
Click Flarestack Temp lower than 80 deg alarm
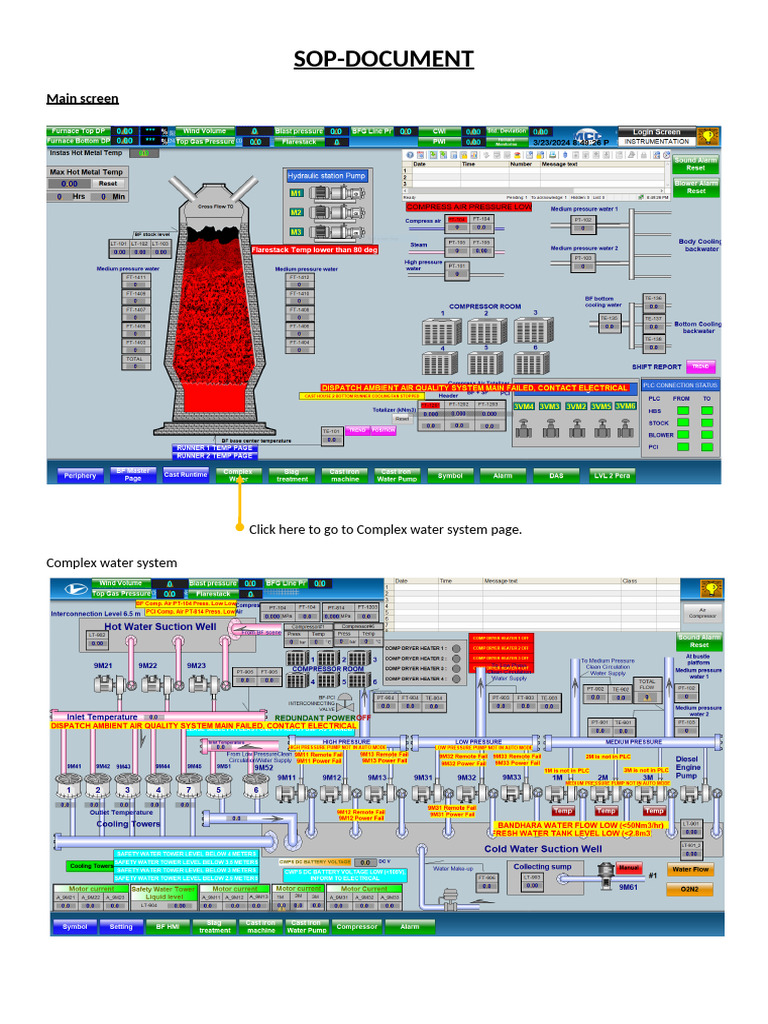point(315,249)
